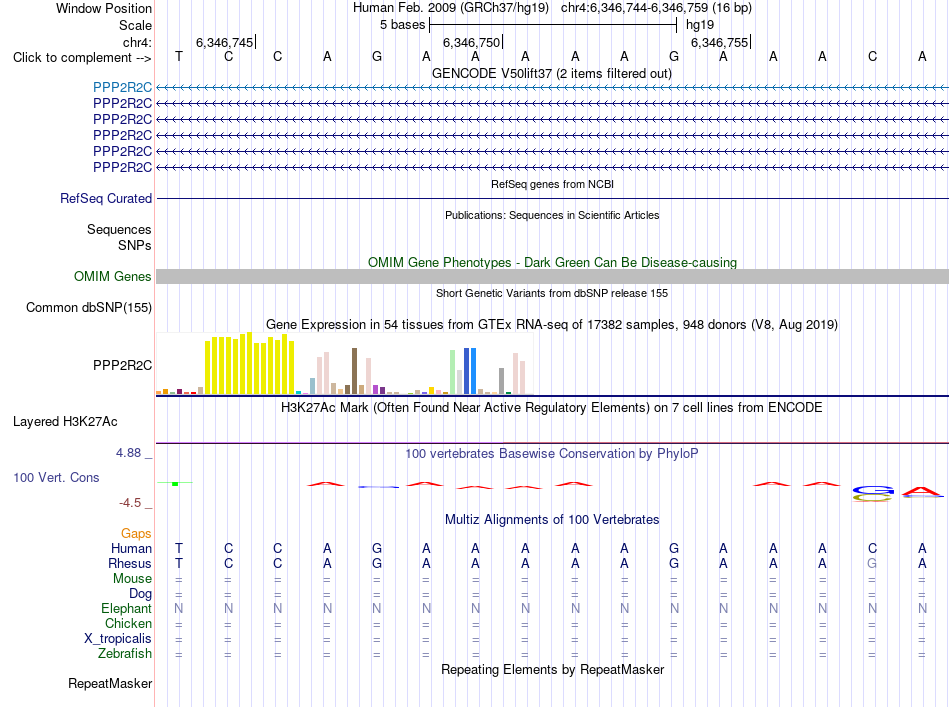Screen dimensions: 950x707
Task: Click the bottom PPP2R2C transcript label
Action: point(122,167)
